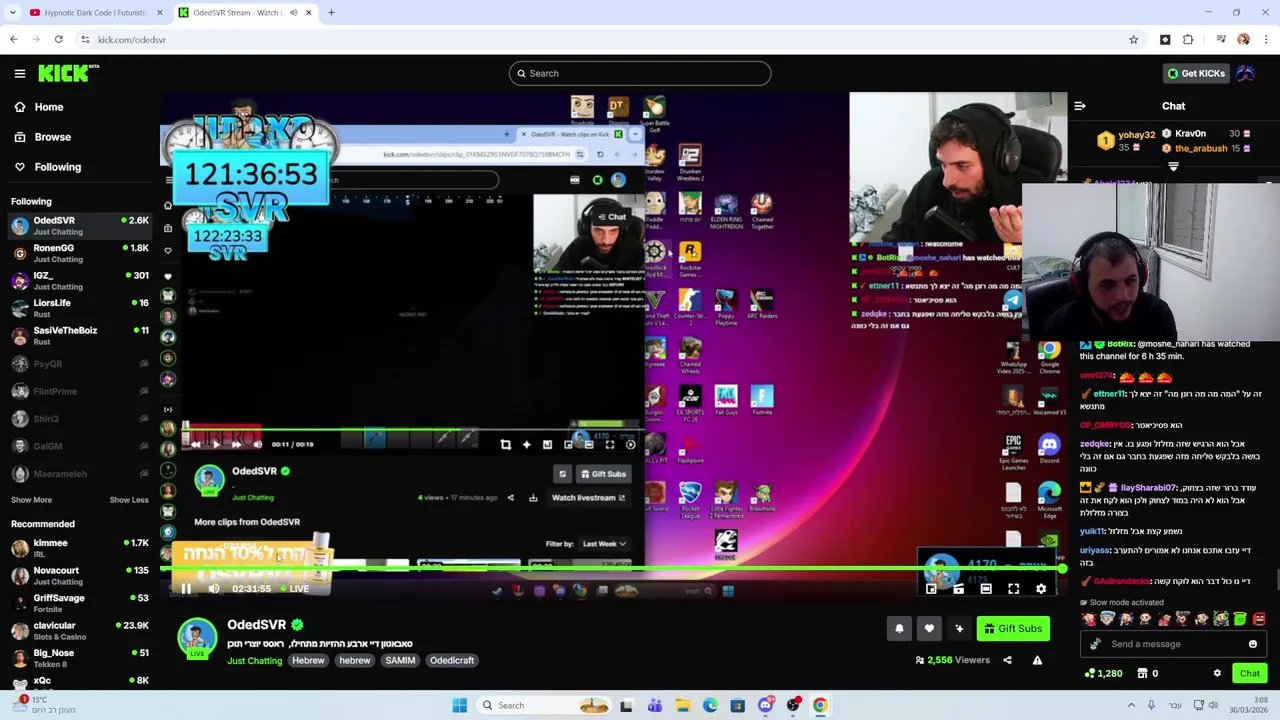Open LiorsLife followed channel
This screenshot has height=720, width=1280.
80,308
